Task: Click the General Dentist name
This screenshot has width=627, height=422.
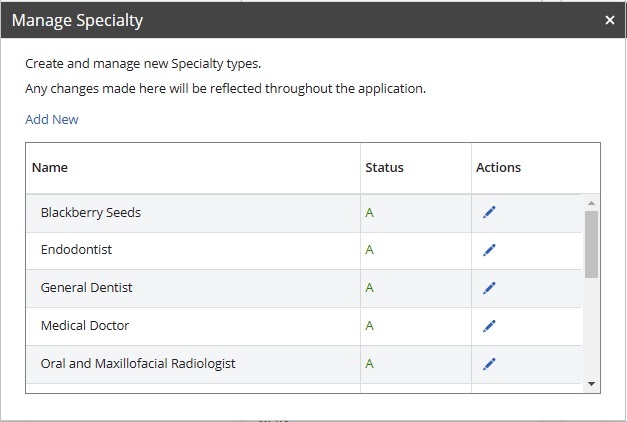Action: tap(86, 288)
